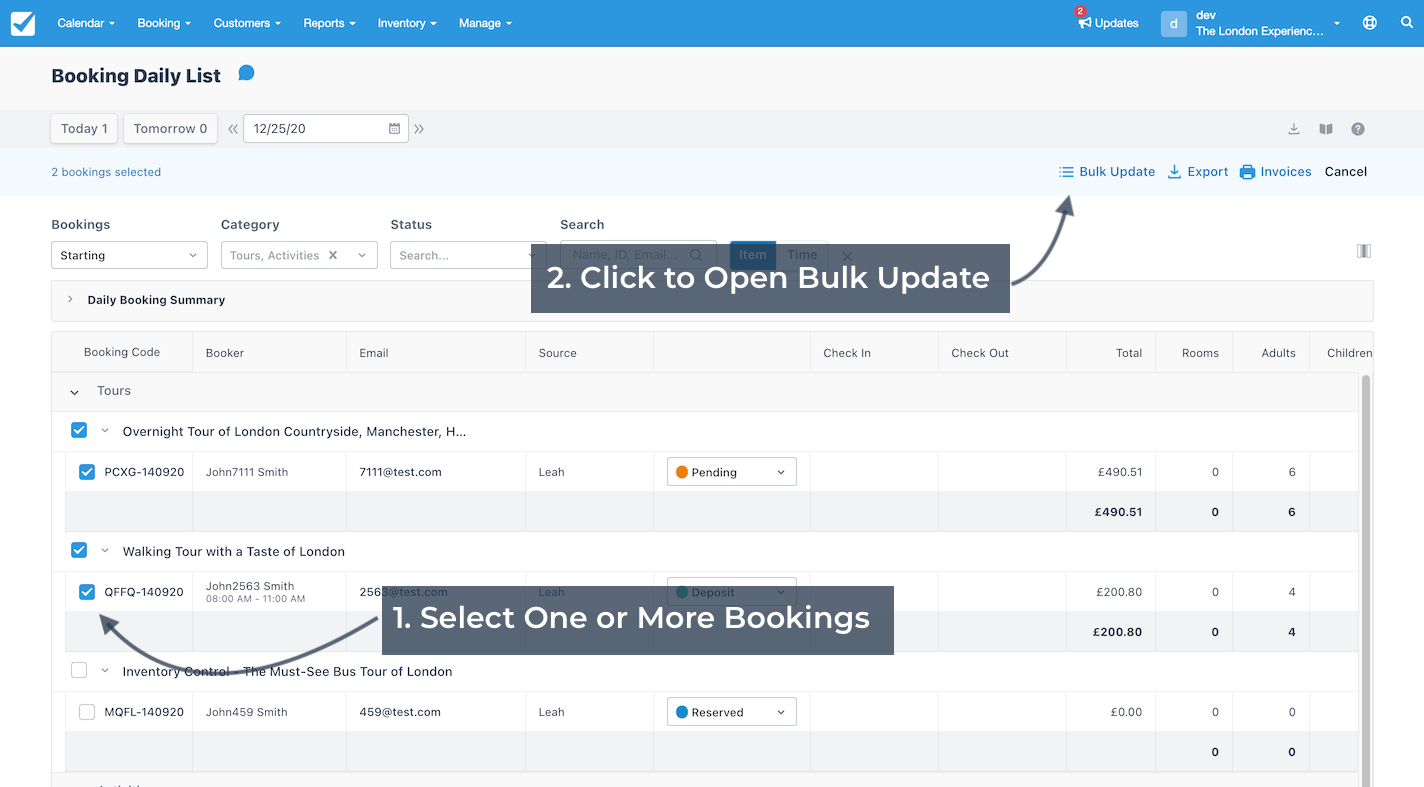The width and height of the screenshot is (1424, 787).
Task: Open the help question mark icon
Action: point(1358,129)
